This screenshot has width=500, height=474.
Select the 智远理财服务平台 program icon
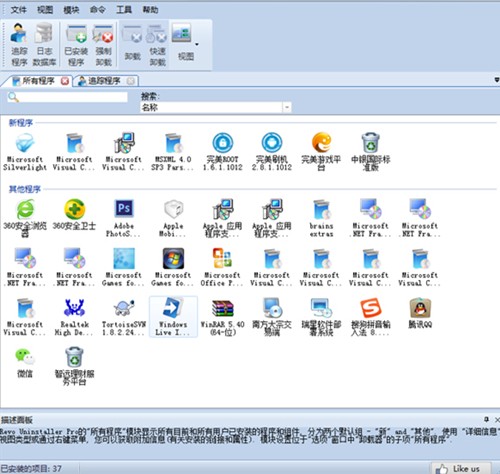coord(74,366)
